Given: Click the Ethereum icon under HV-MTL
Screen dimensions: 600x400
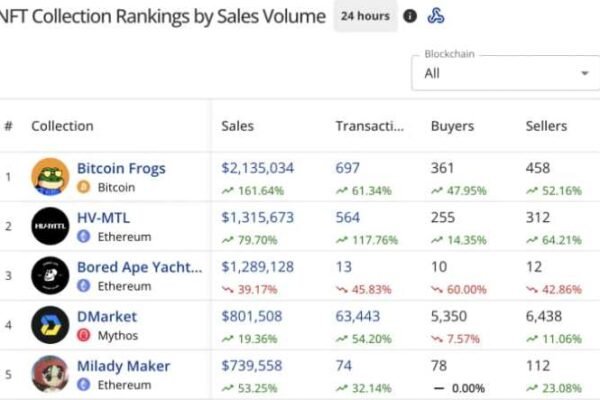Looking at the screenshot, I should point(84,236).
